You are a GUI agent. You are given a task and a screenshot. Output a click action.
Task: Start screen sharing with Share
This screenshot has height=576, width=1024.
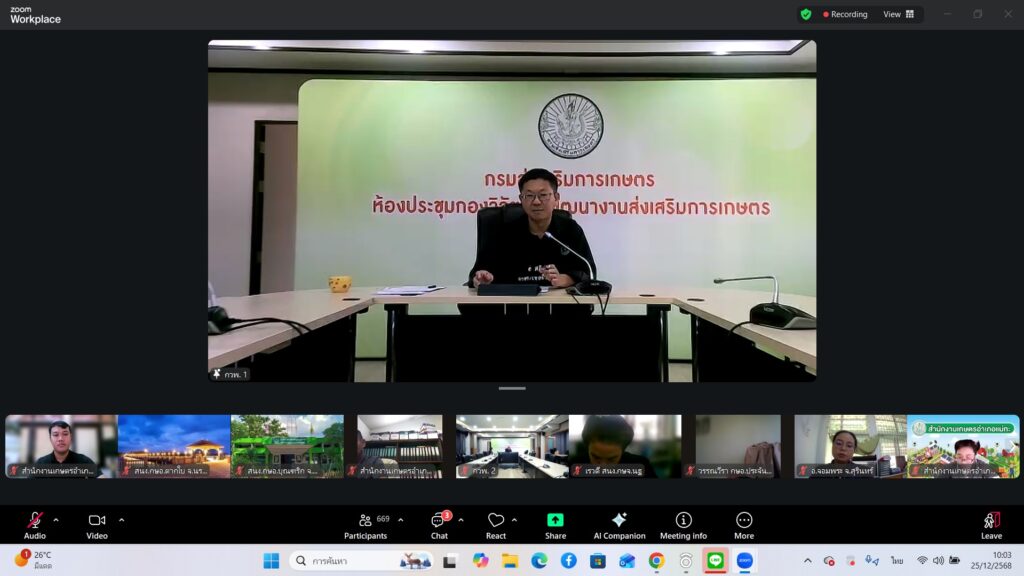555,524
